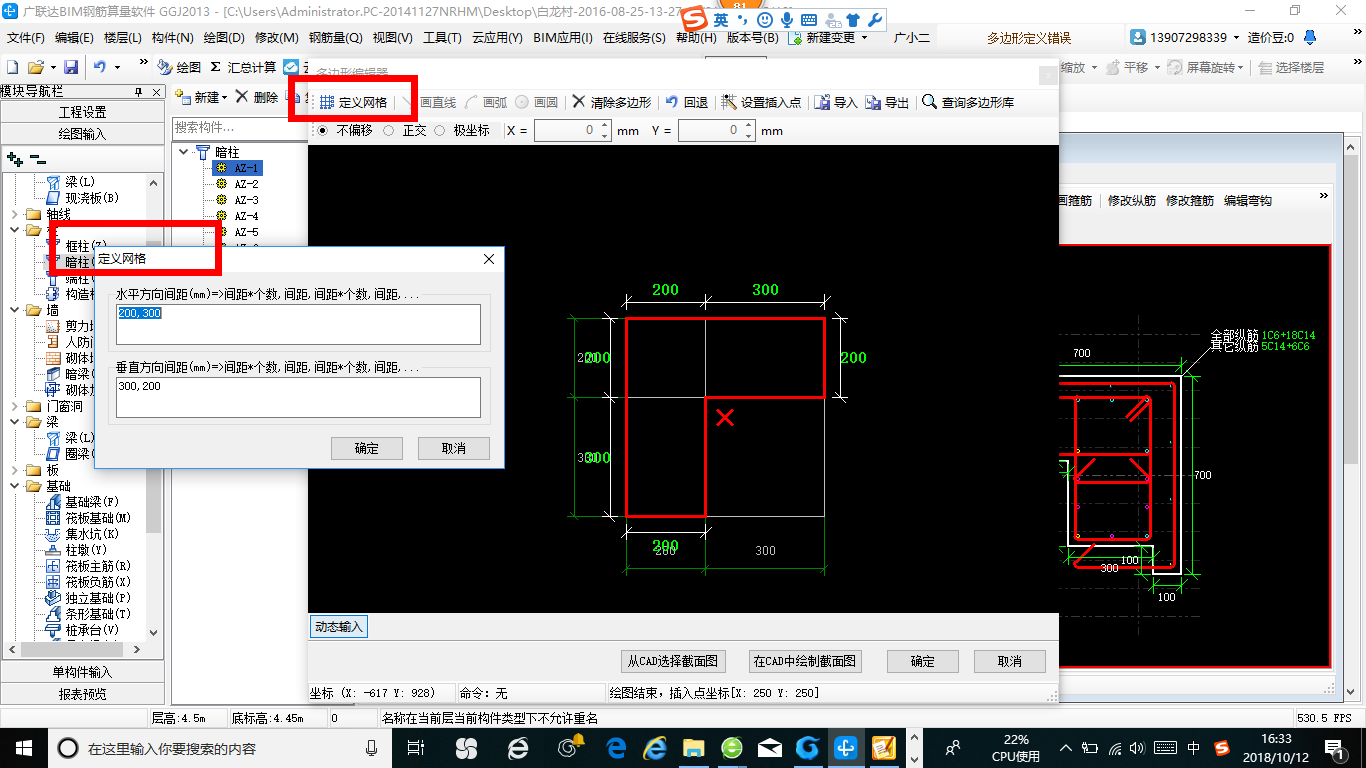
Task: Collapse the 暗柱 component tree node
Action: coord(184,152)
